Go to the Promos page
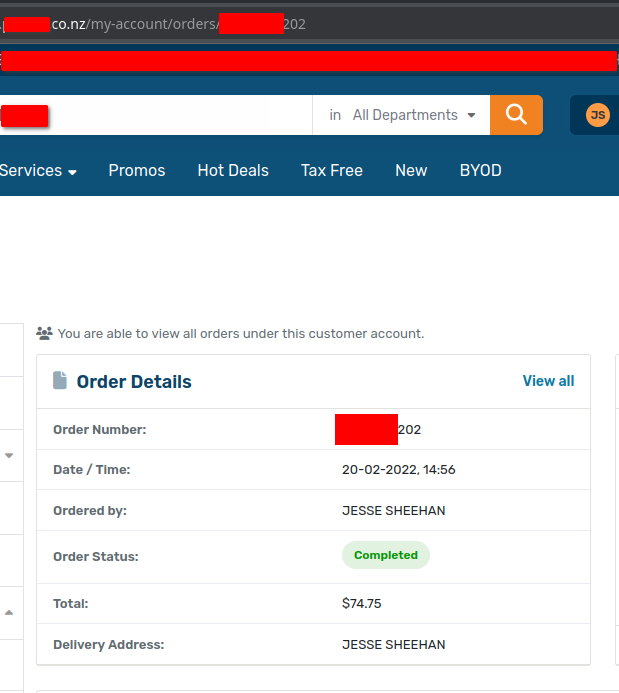Viewport: 619px width, 693px height. tap(137, 171)
